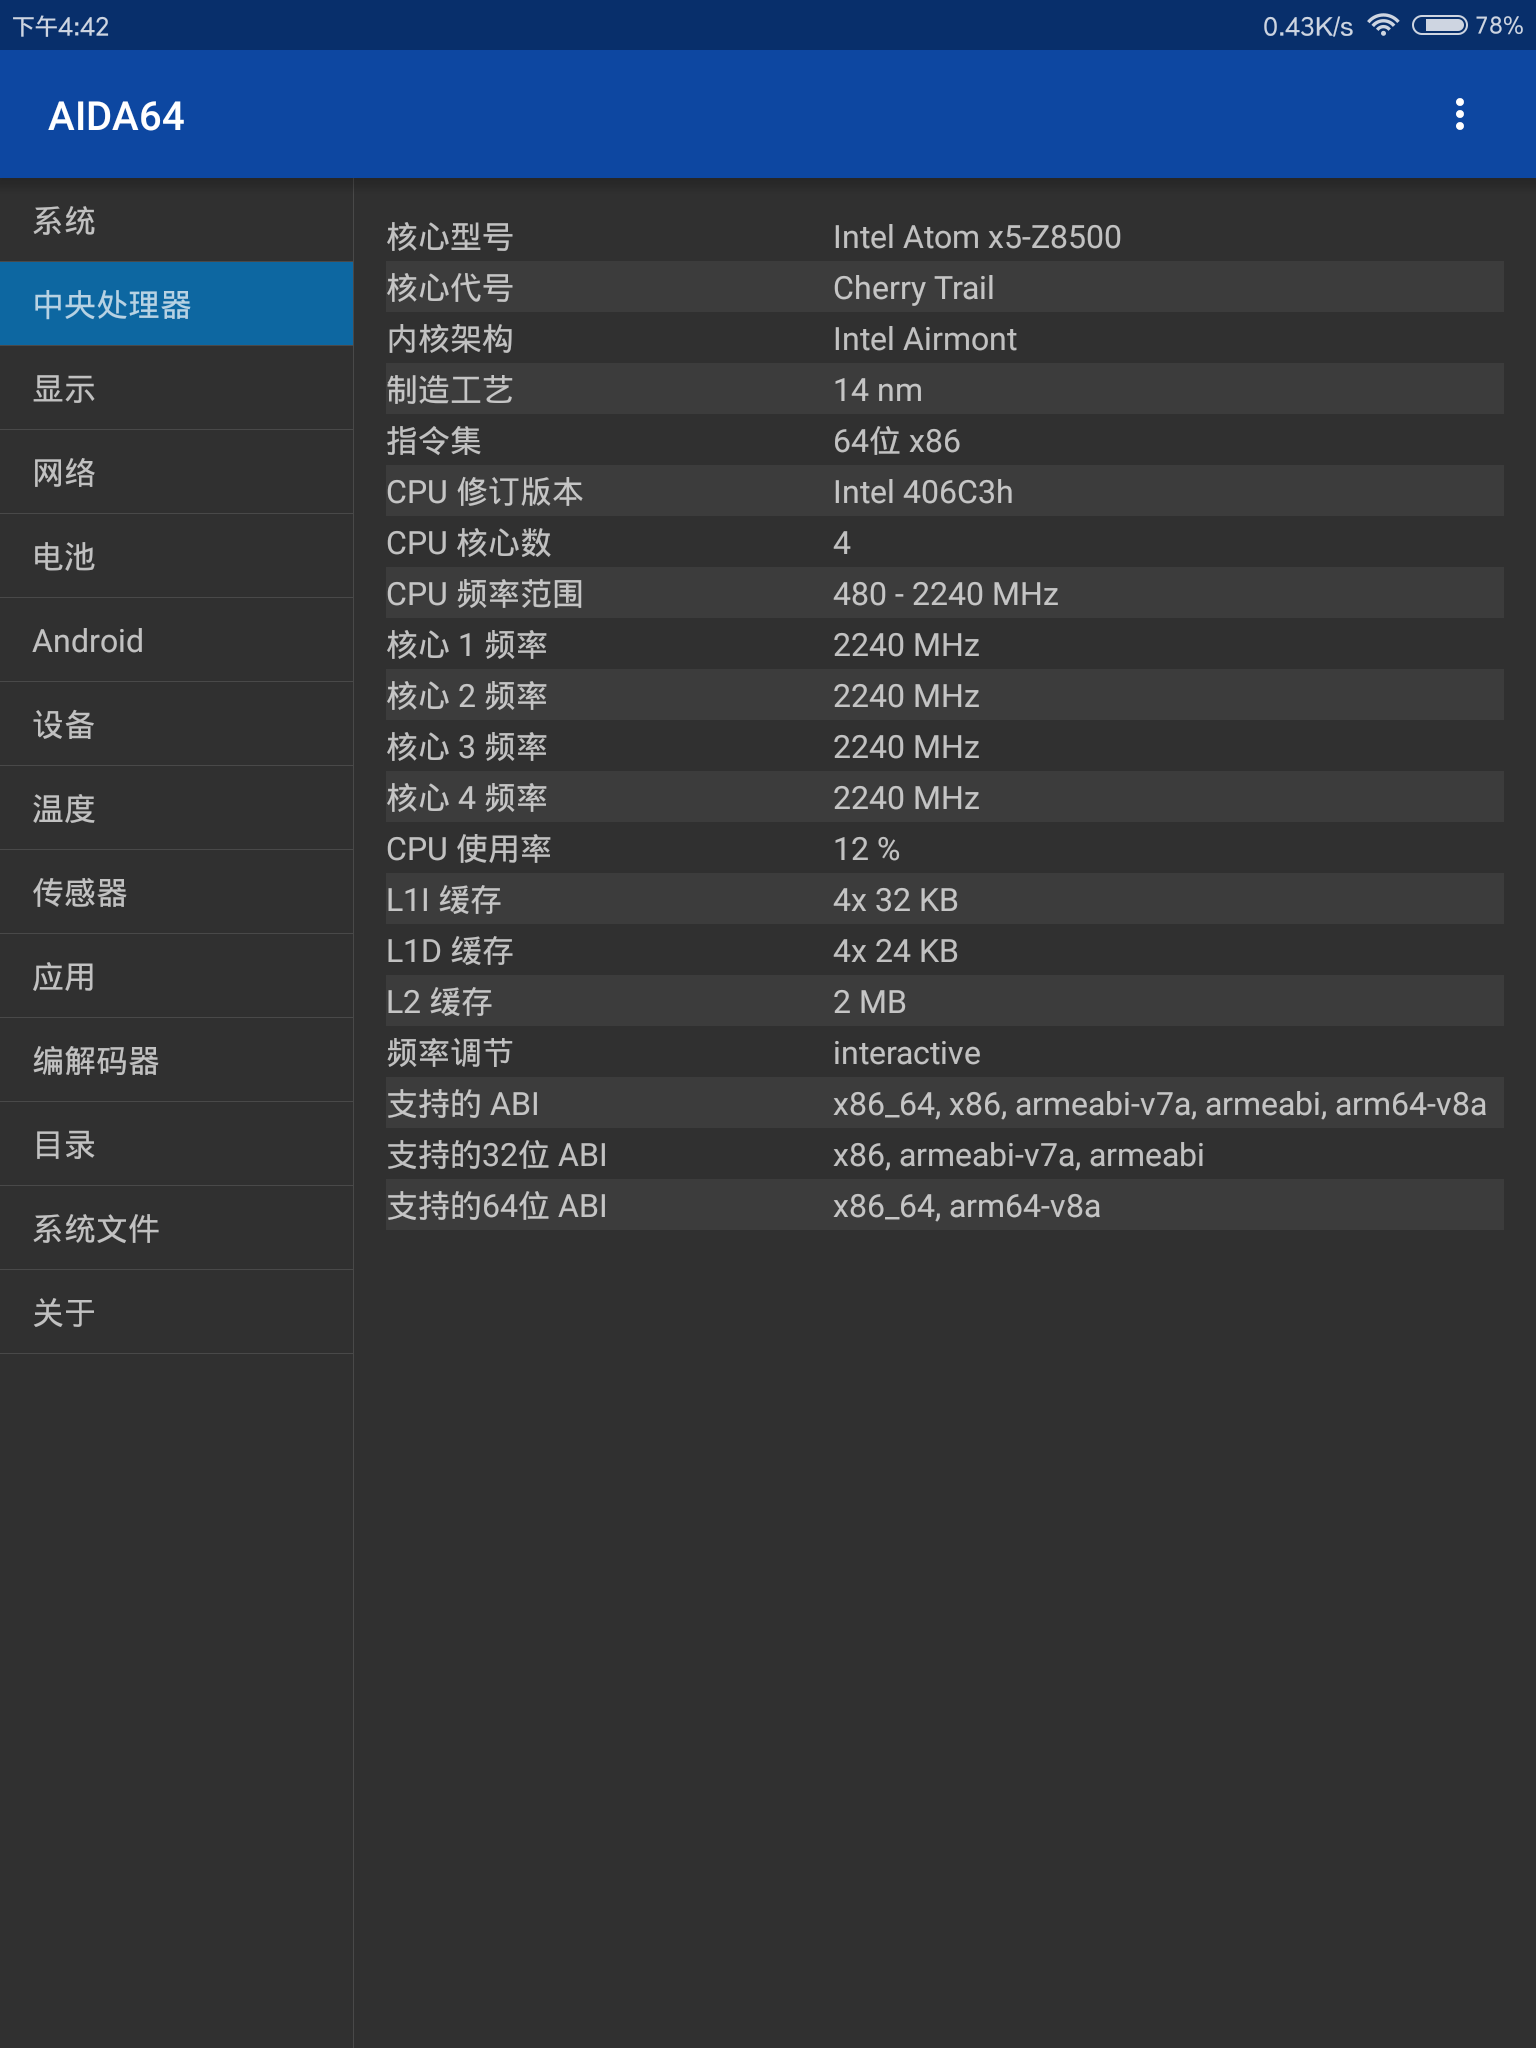The width and height of the screenshot is (1536, 2048).
Task: Show the 温度 section
Action: 176,808
